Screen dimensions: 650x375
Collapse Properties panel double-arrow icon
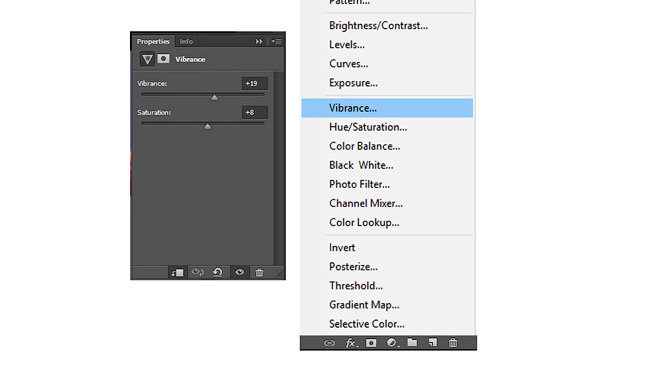(259, 41)
